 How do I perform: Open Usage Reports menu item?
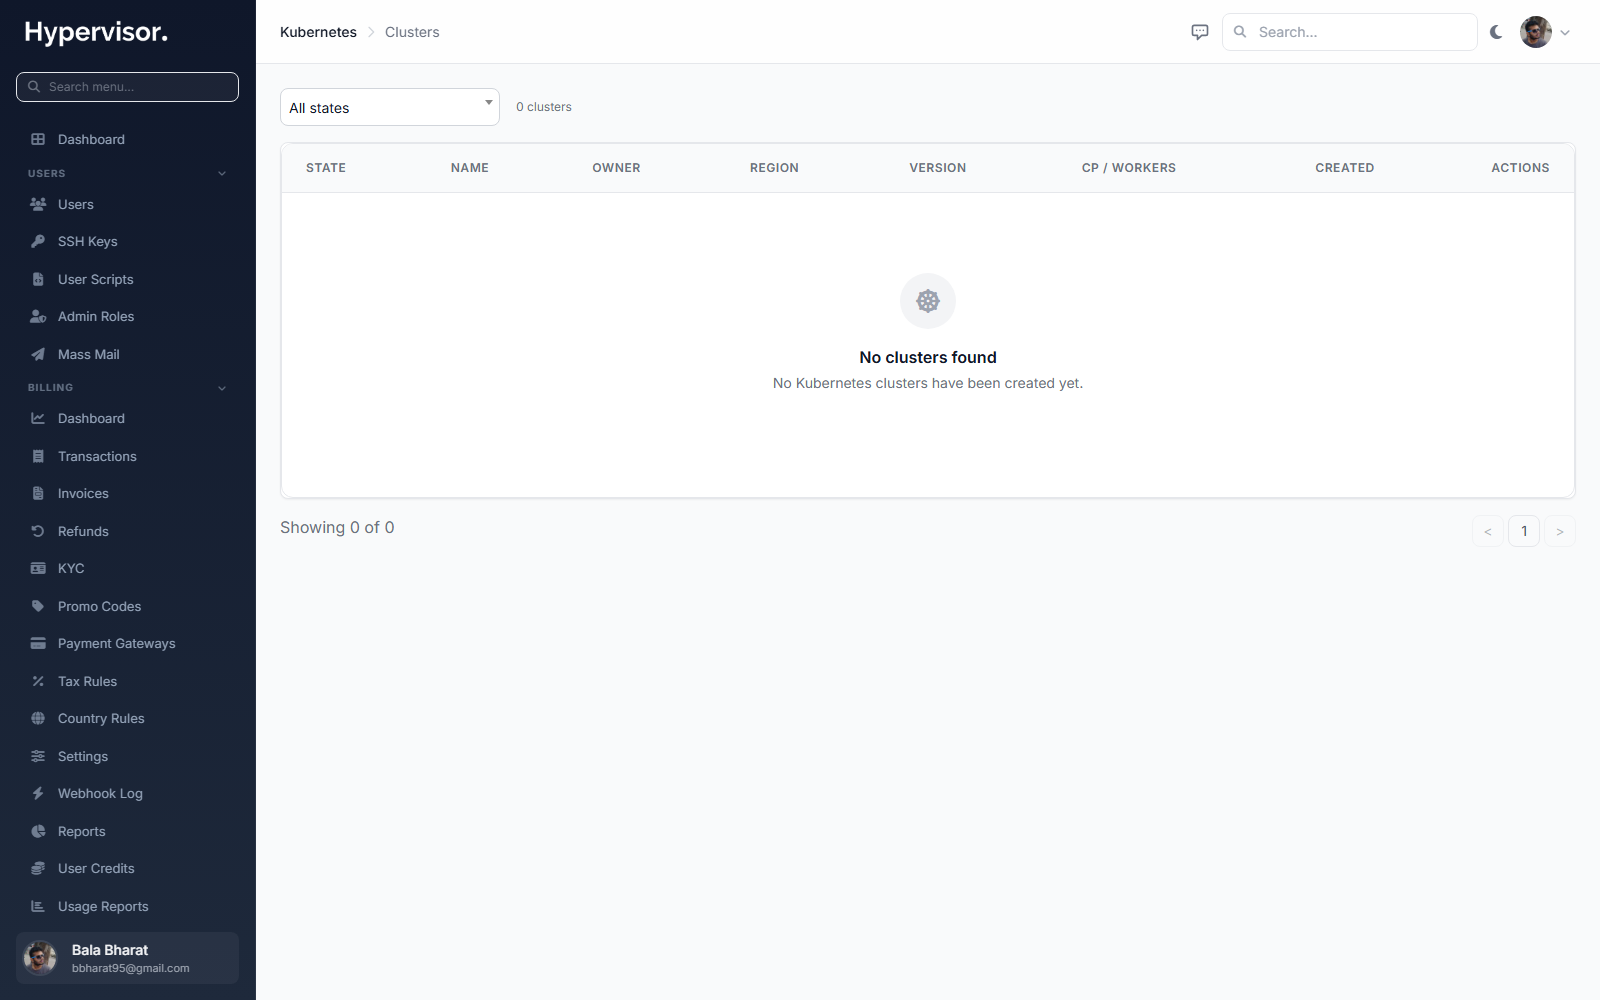128,906
